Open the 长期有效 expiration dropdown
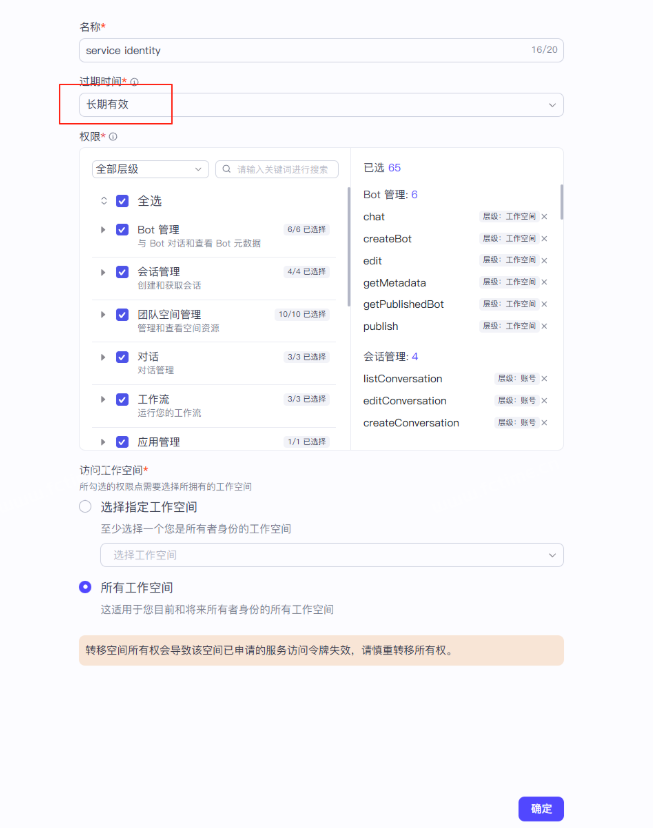Image resolution: width=653 pixels, height=828 pixels. pos(320,105)
